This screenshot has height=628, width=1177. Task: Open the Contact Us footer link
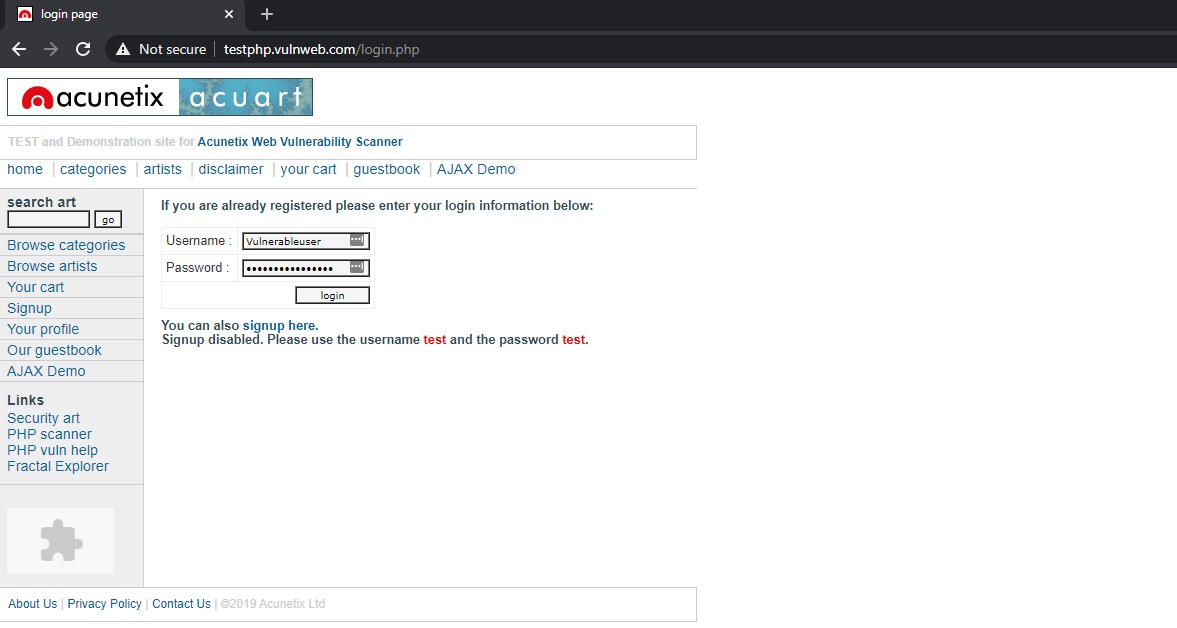point(182,604)
